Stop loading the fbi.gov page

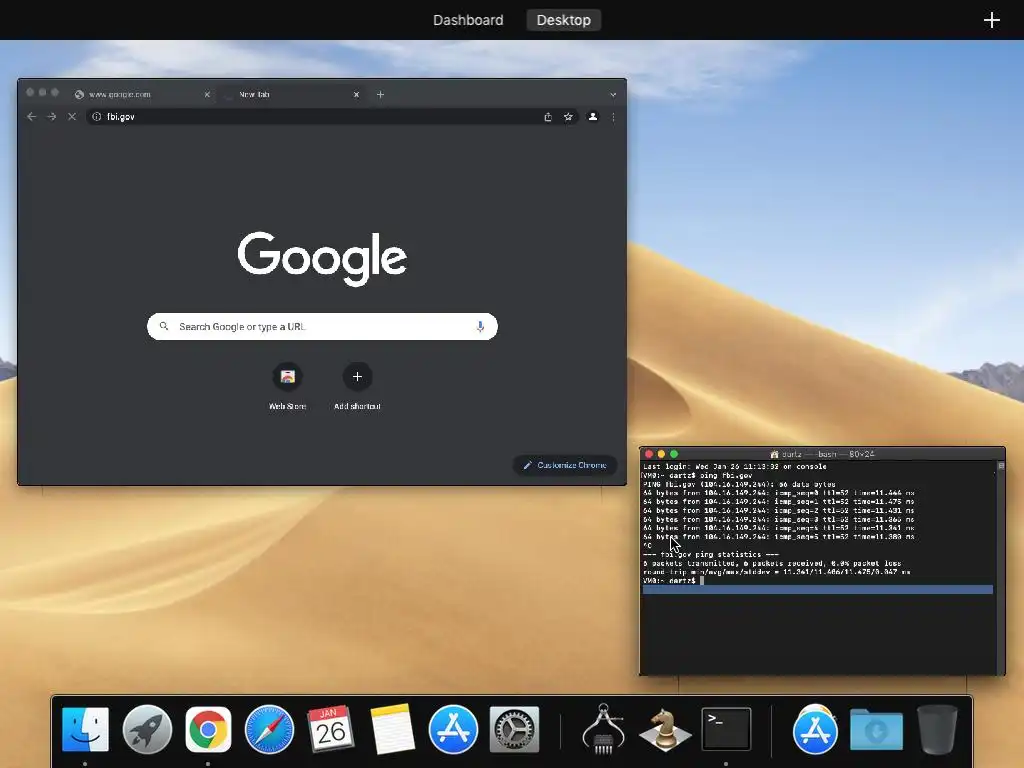click(72, 116)
